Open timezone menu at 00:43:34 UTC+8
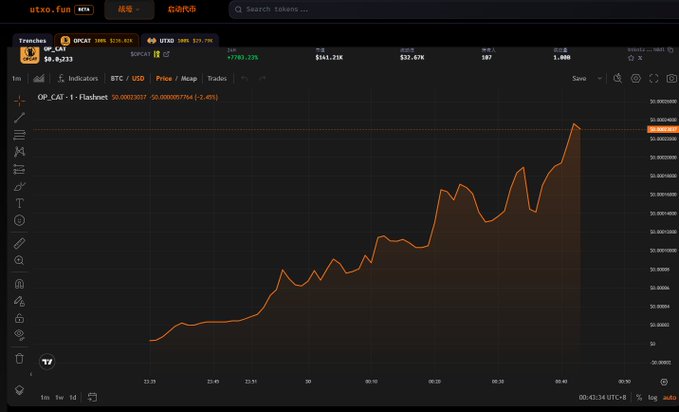Image resolution: width=679 pixels, height=412 pixels. 603,397
